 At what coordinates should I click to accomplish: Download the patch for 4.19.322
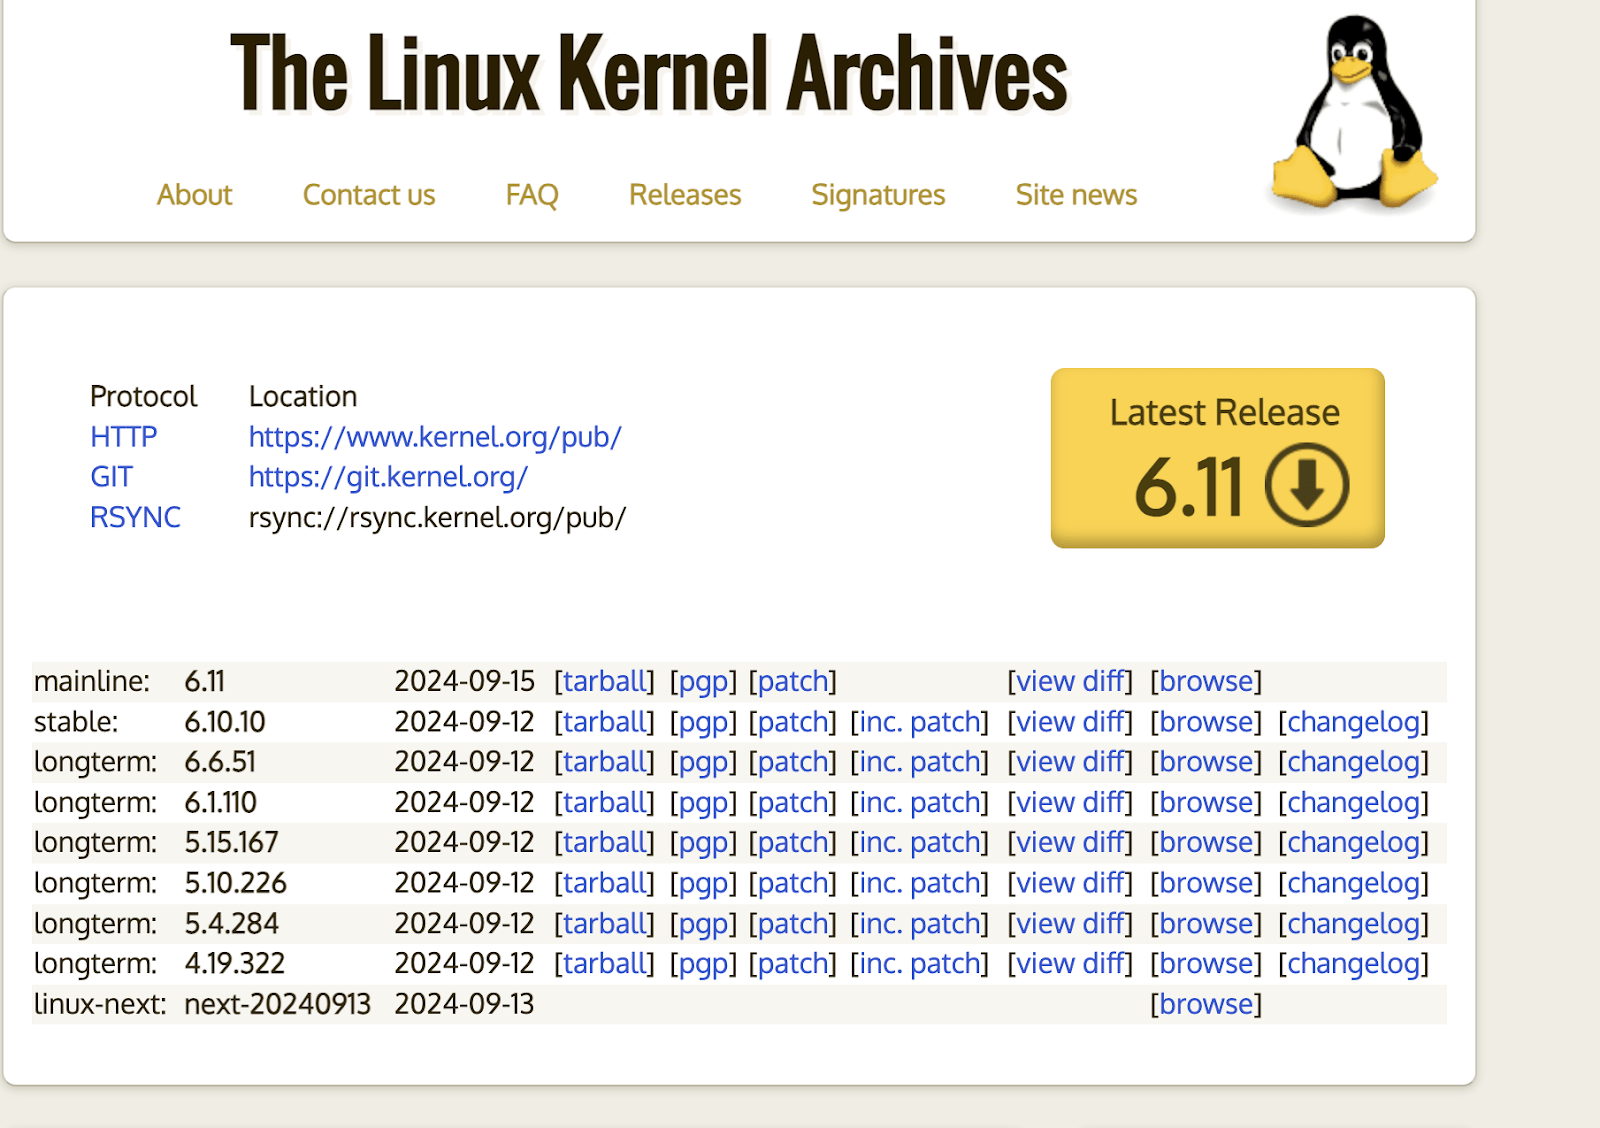(x=793, y=963)
